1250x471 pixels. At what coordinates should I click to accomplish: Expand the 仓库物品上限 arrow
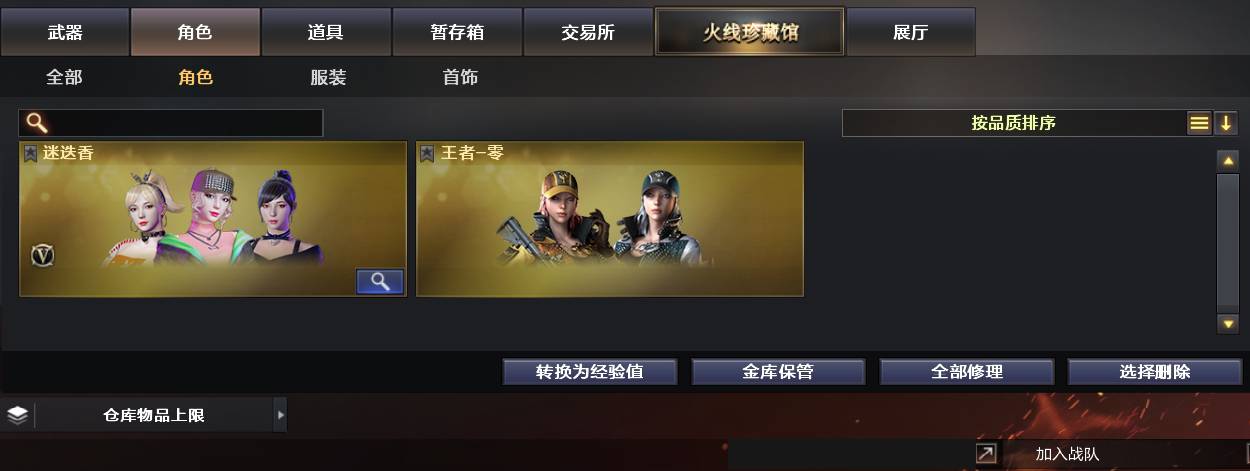point(280,415)
